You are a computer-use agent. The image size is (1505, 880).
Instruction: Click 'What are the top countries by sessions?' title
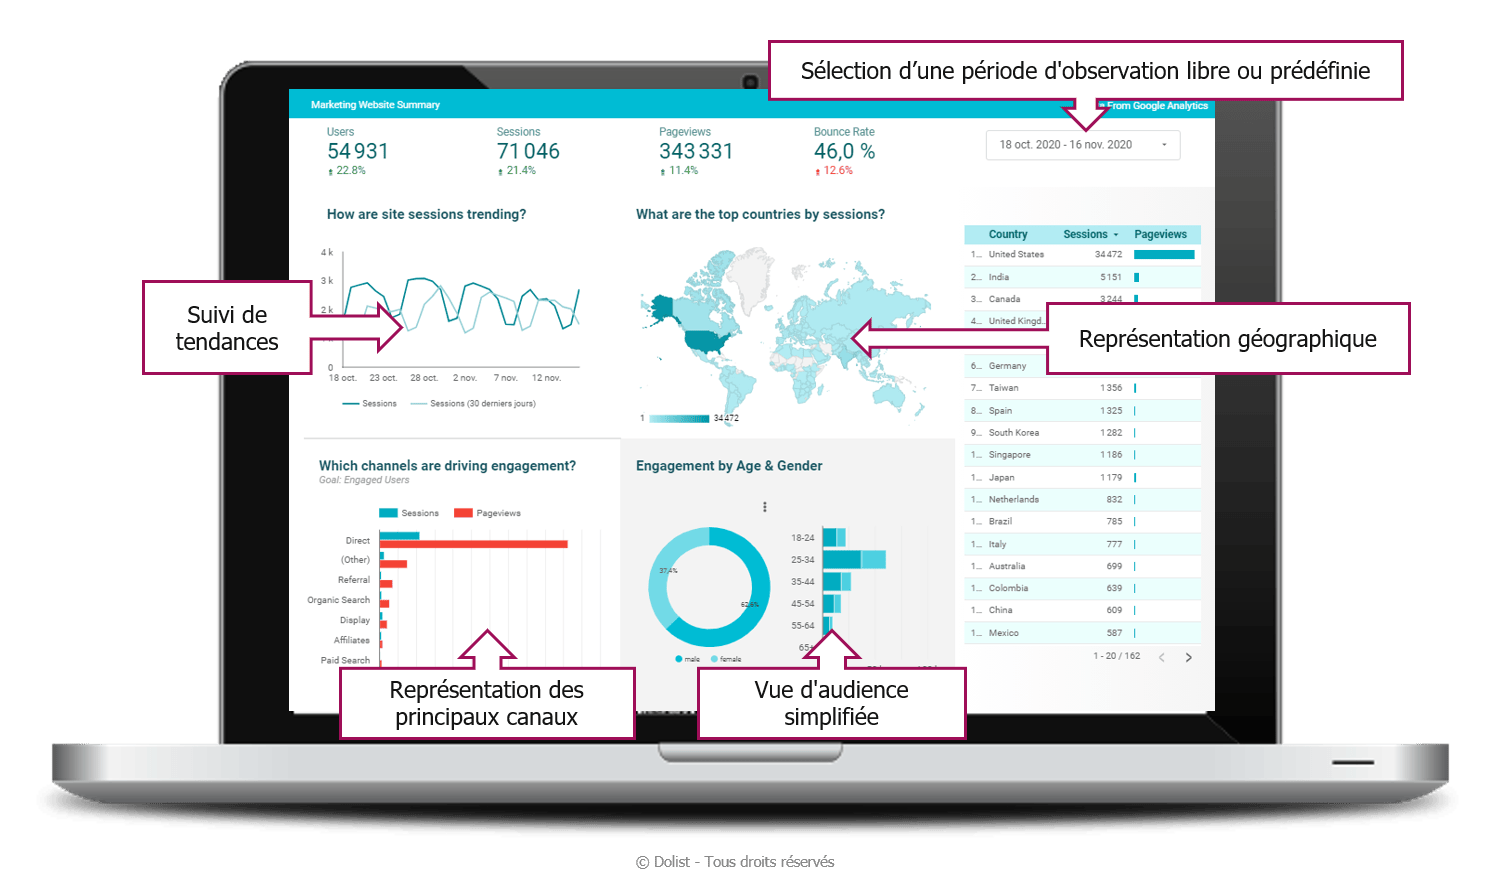760,214
